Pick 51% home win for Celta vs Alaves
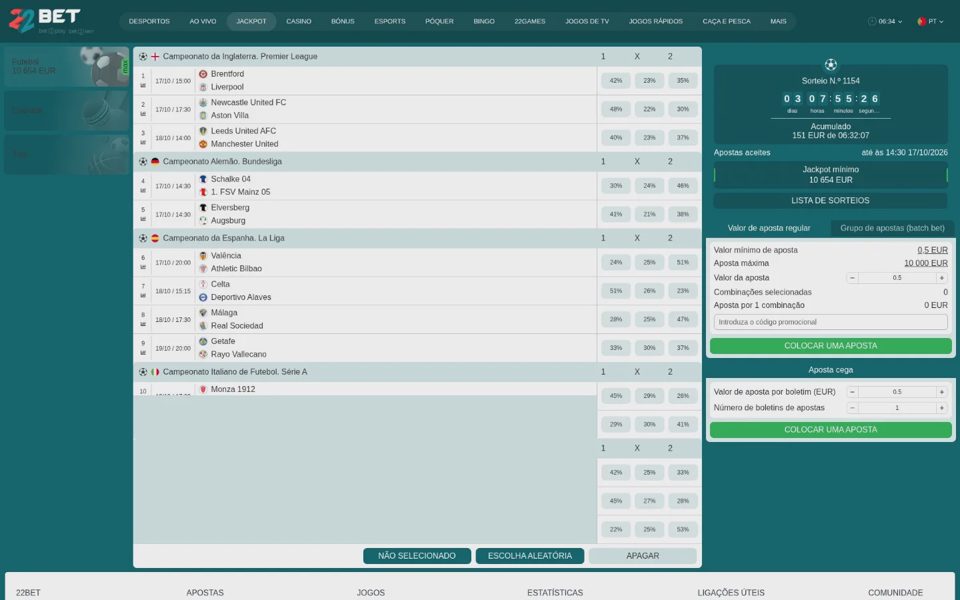960x600 pixels. (616, 291)
